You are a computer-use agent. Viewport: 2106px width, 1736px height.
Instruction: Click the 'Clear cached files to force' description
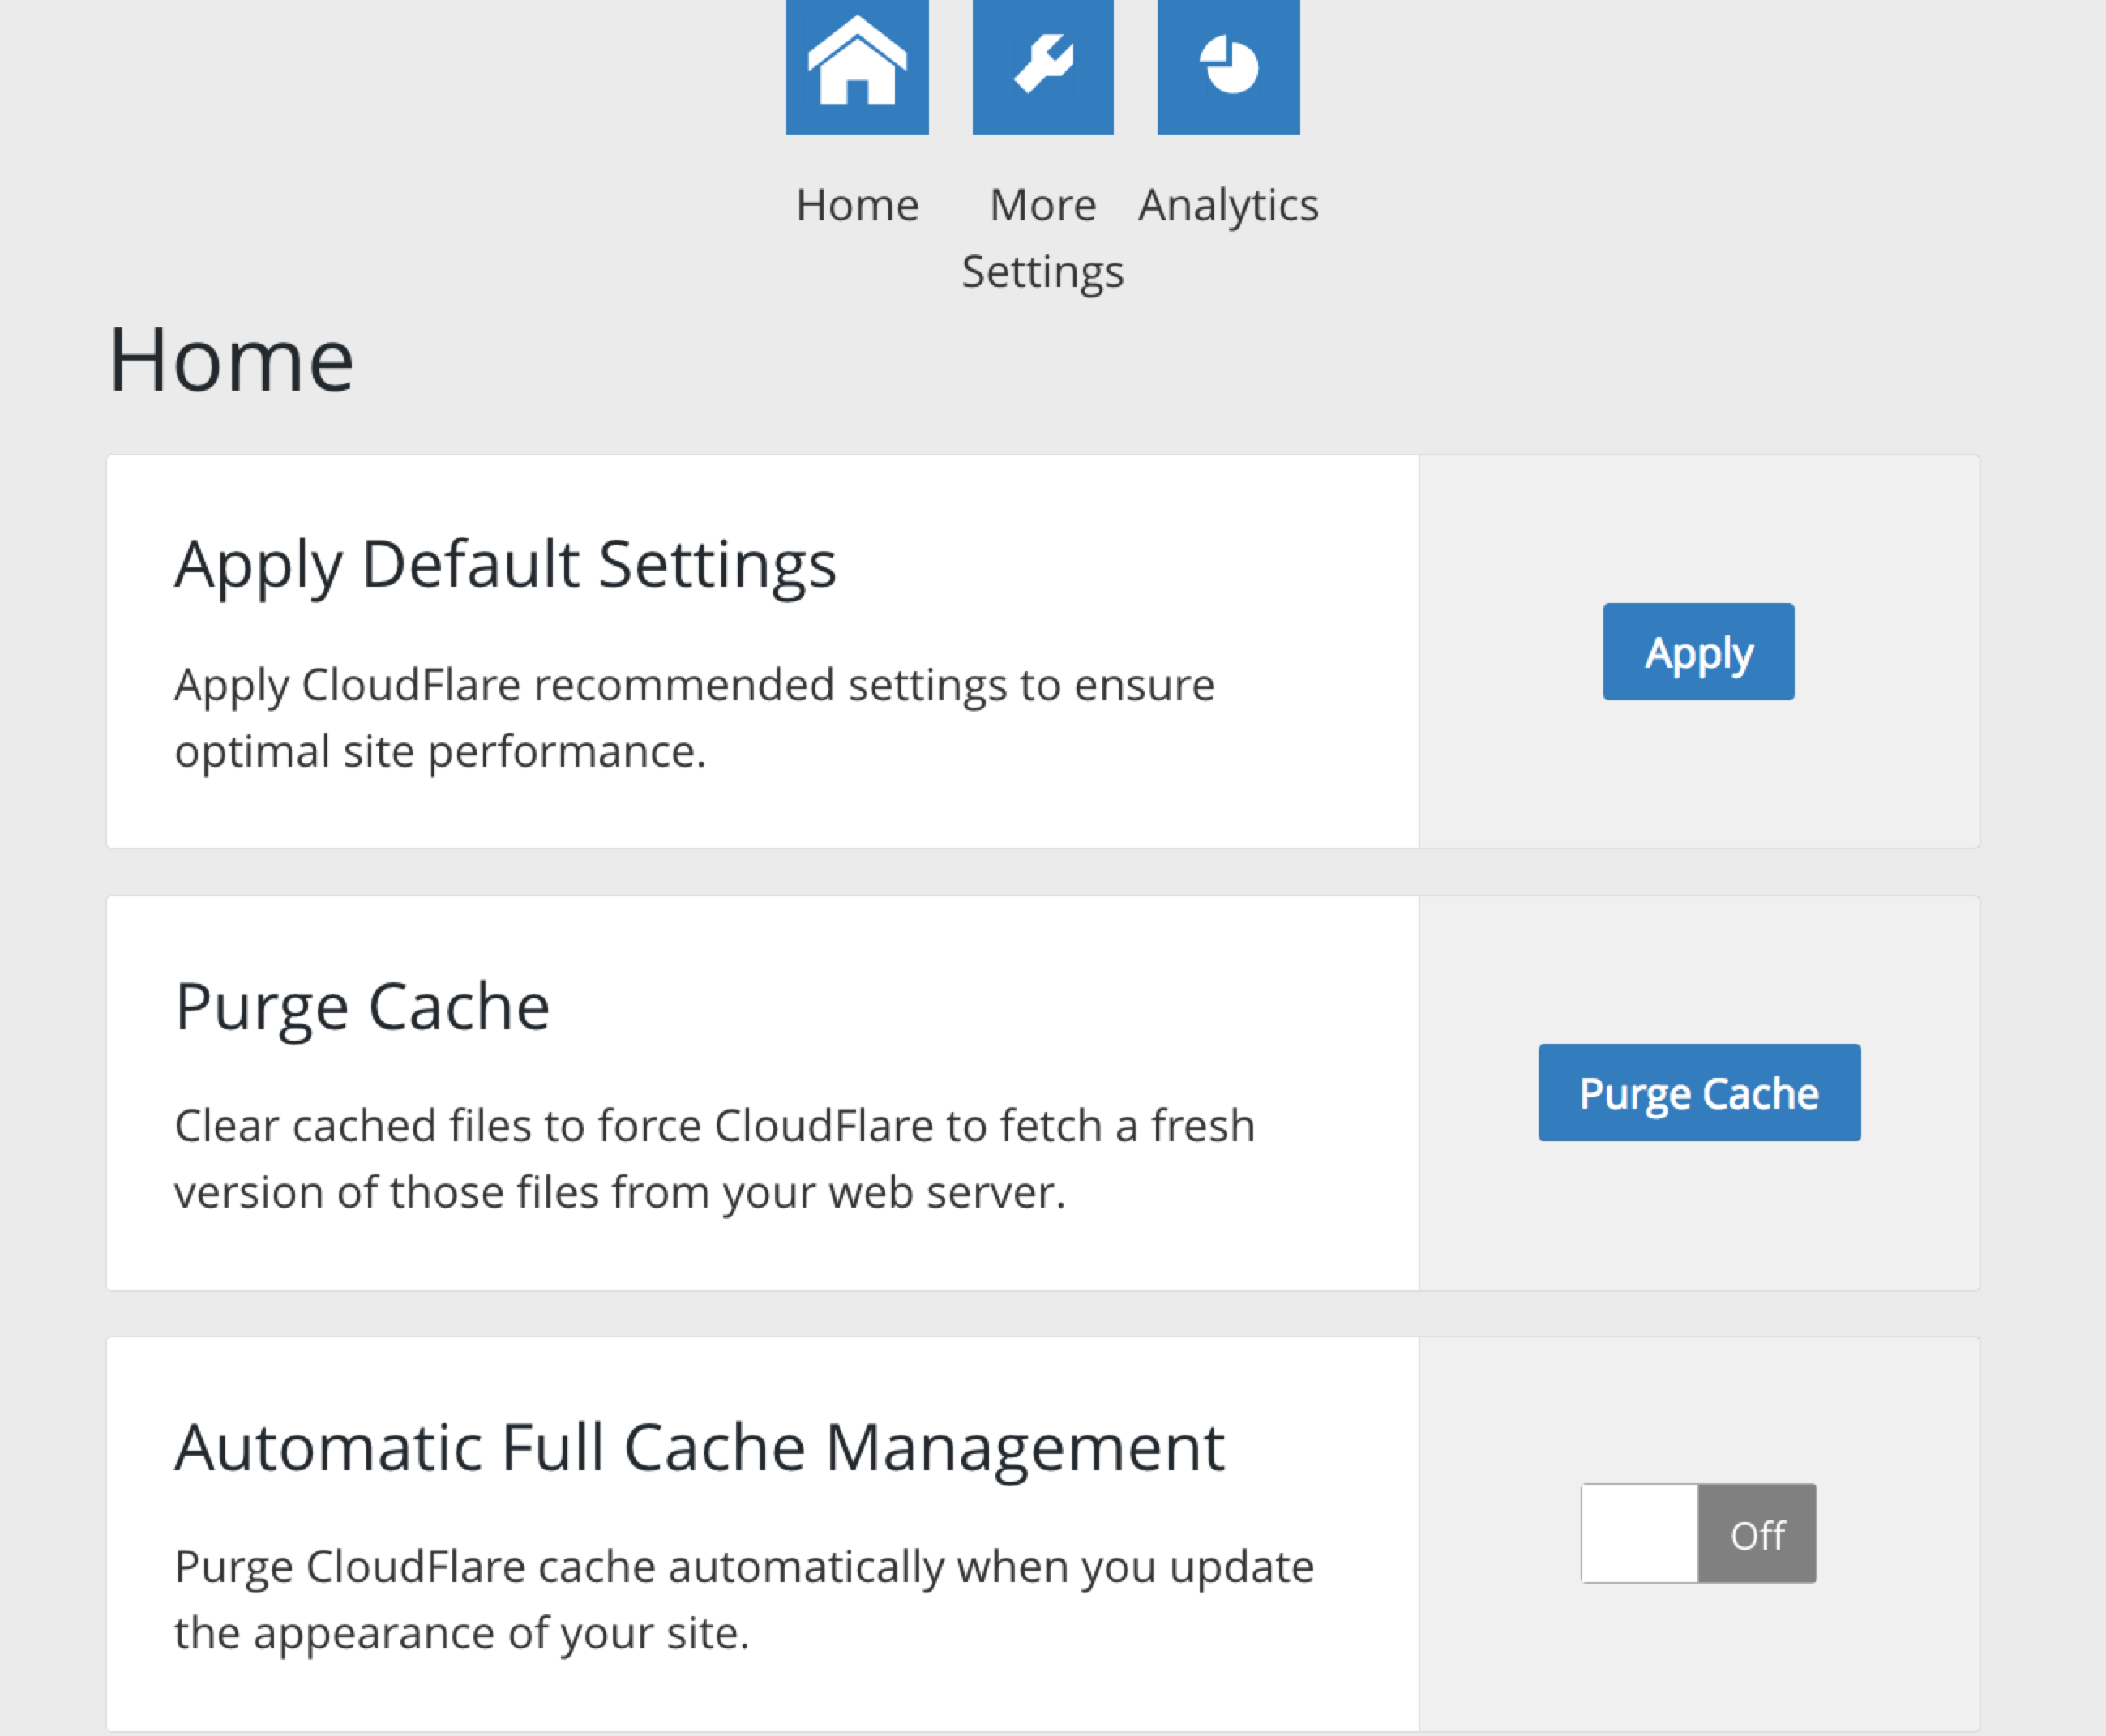tap(714, 1159)
